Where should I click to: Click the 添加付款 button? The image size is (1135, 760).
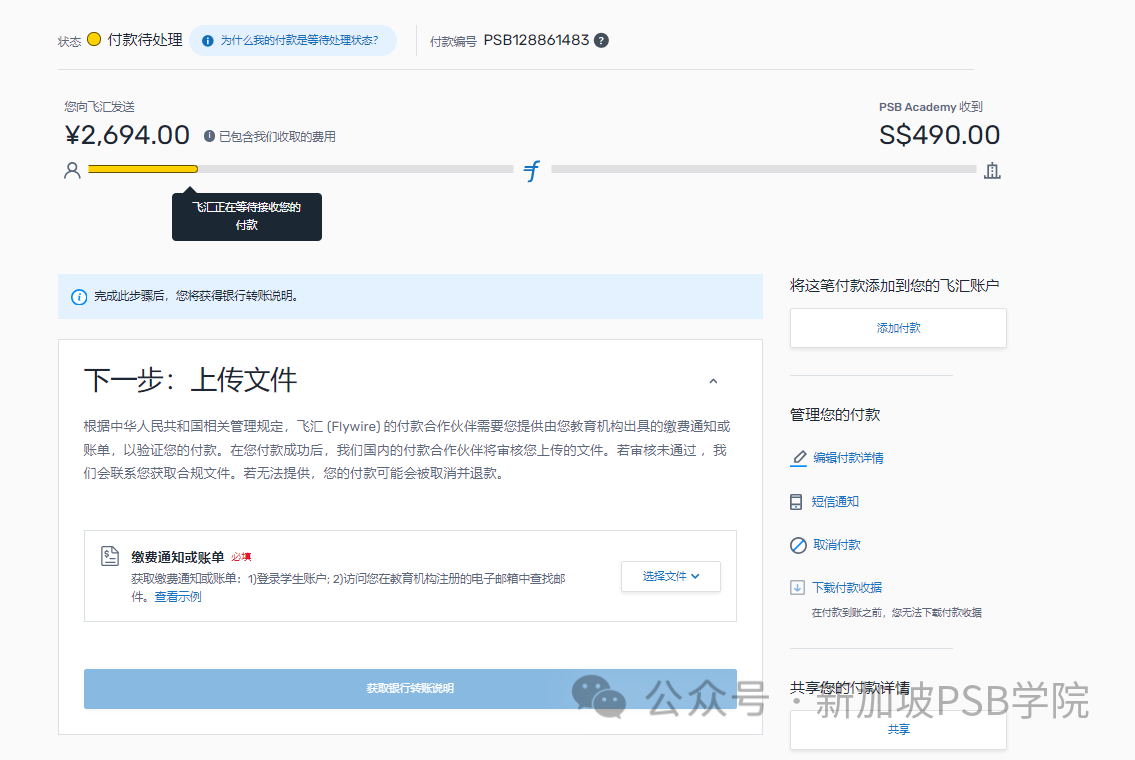pos(897,328)
